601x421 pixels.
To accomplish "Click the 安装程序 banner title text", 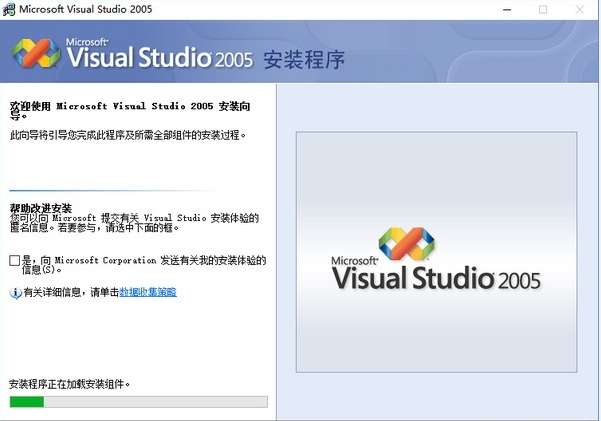I will [304, 60].
